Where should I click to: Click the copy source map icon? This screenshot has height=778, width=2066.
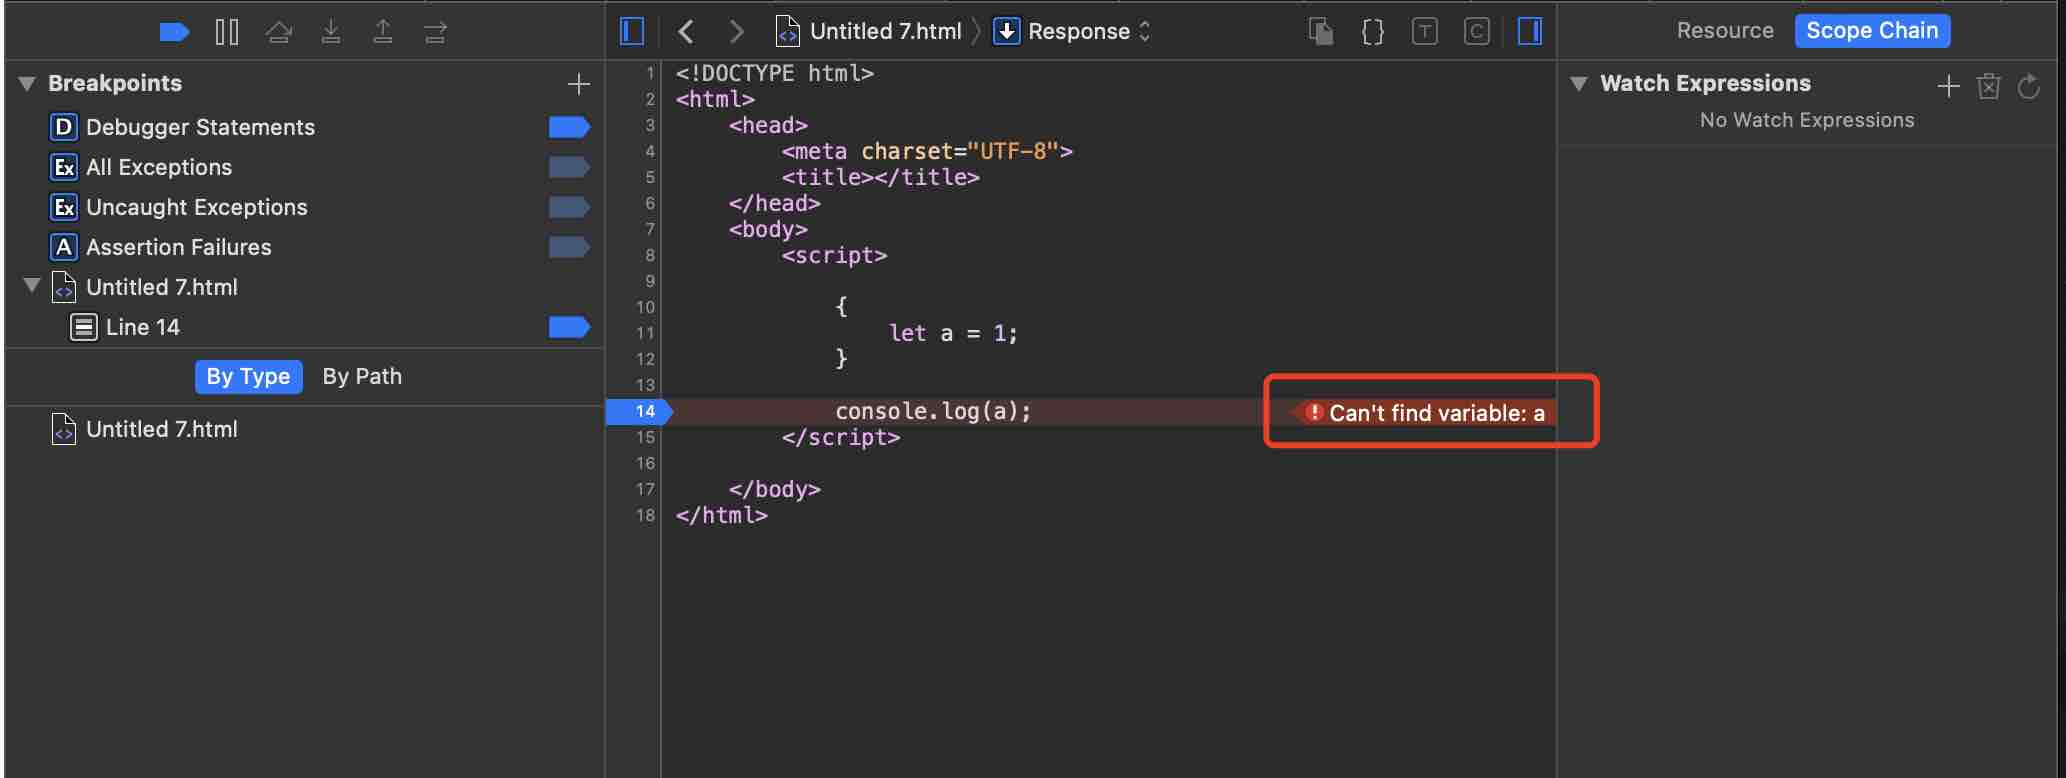pyautogui.click(x=1321, y=32)
